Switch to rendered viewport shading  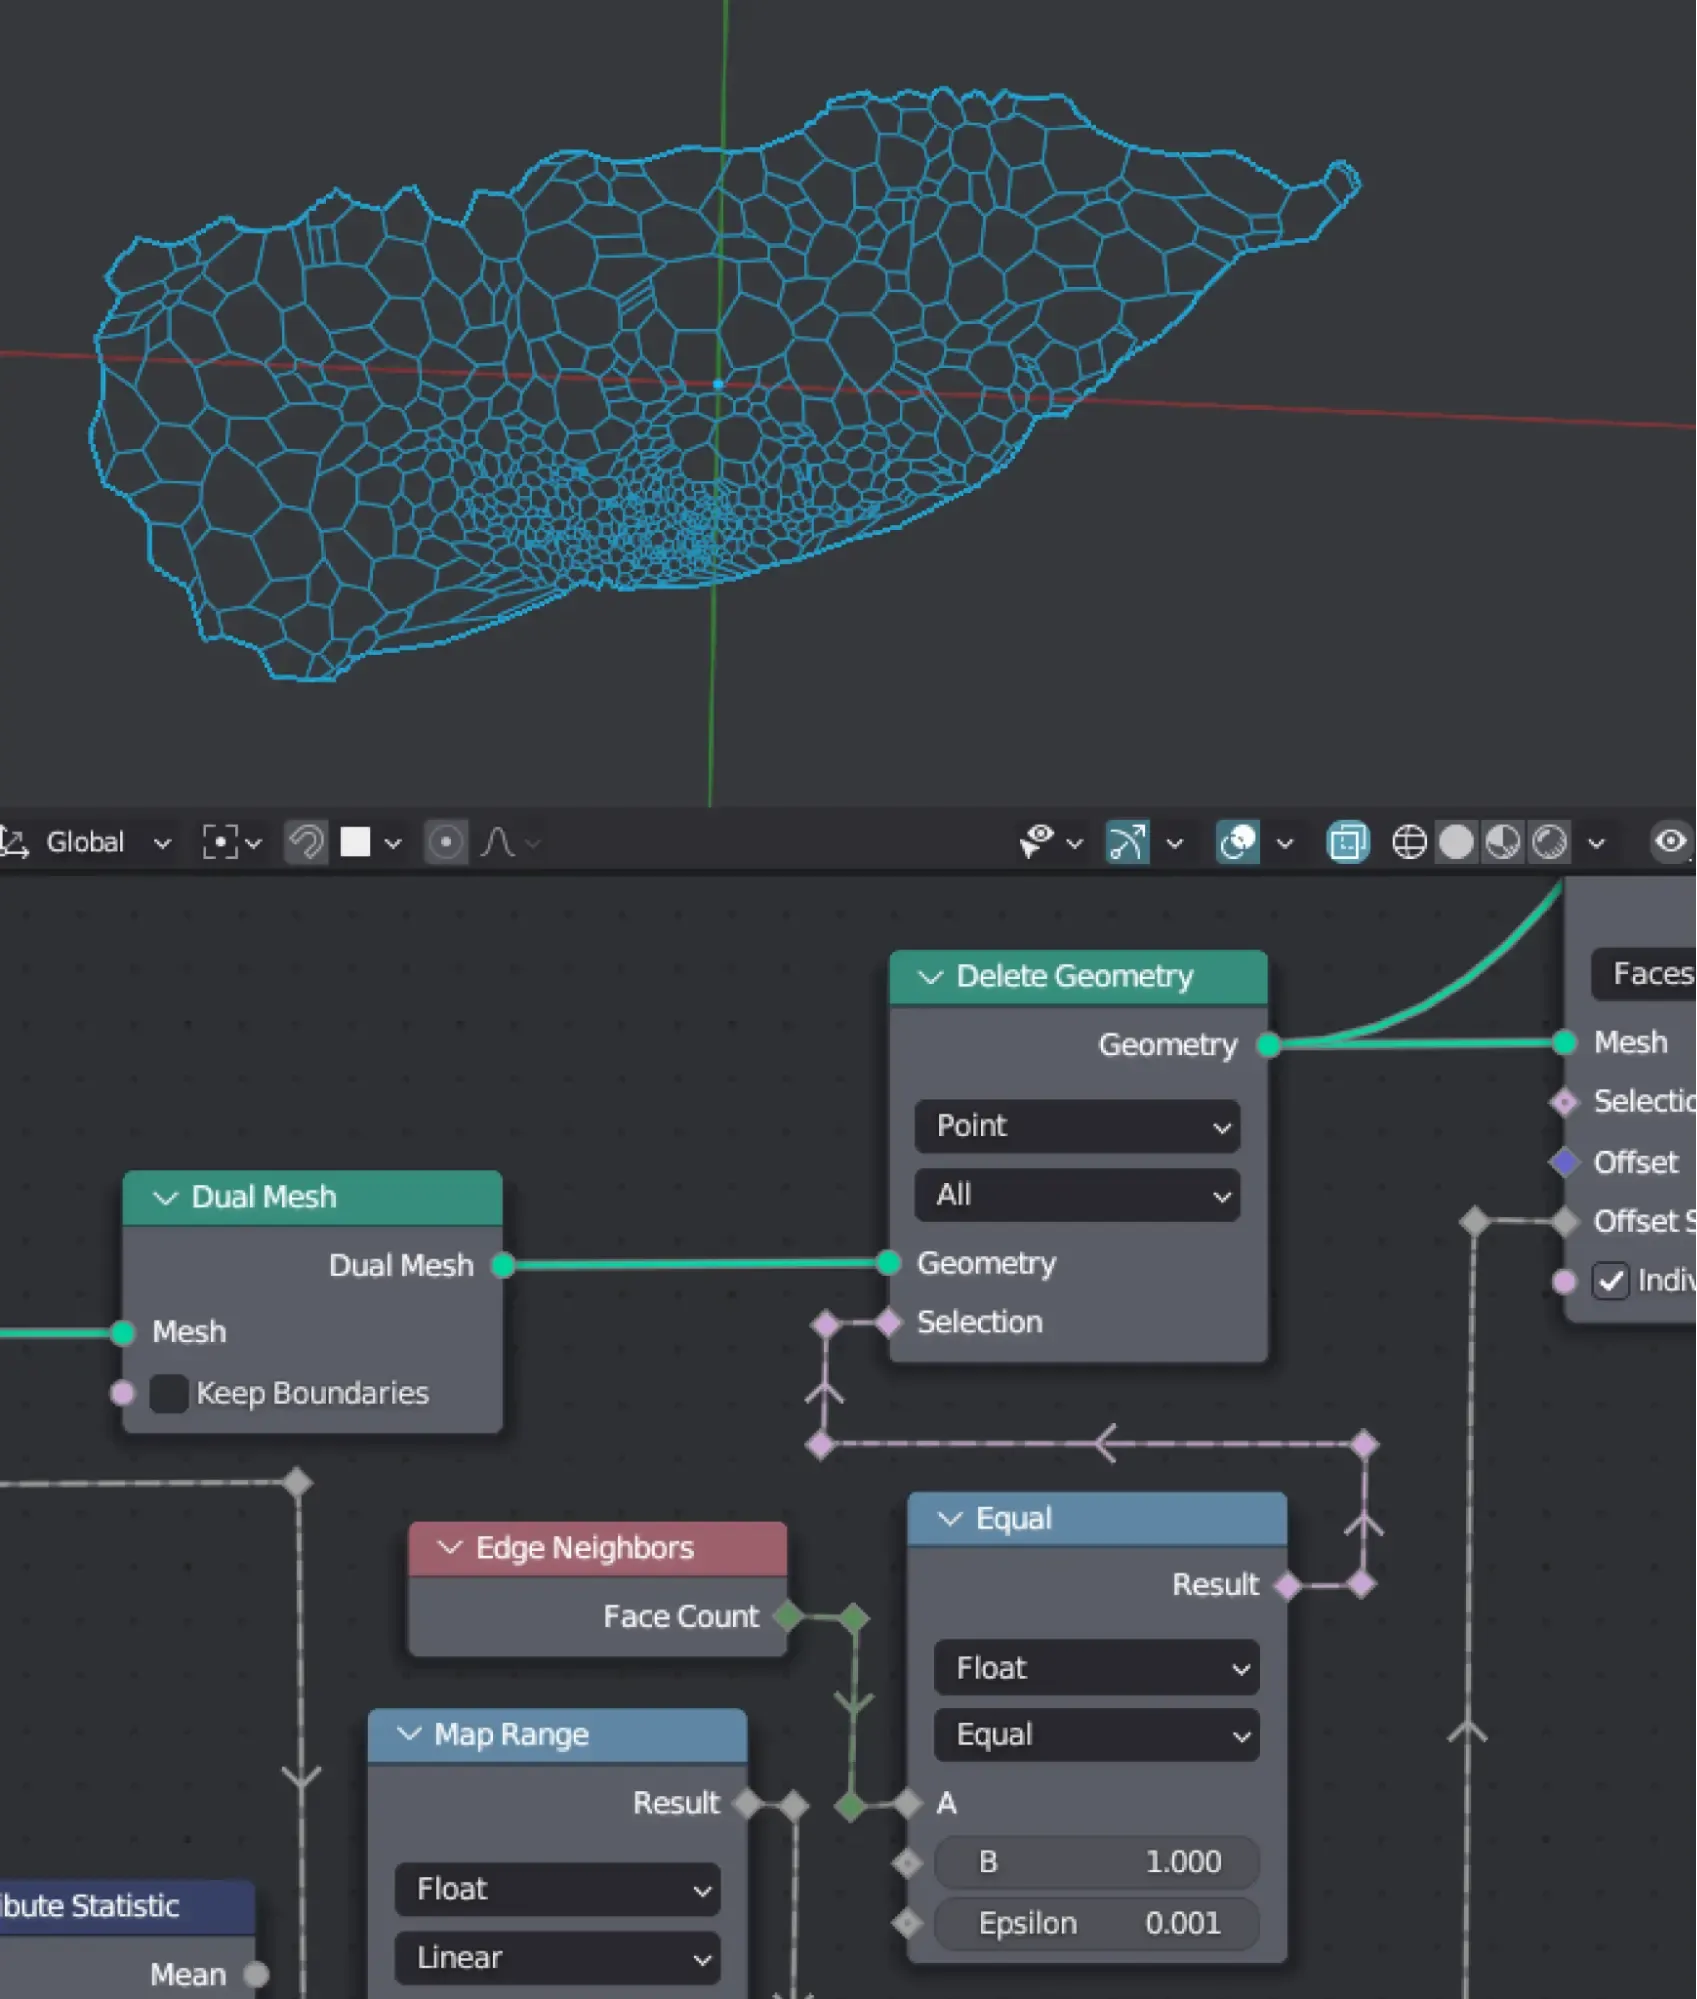(1549, 842)
